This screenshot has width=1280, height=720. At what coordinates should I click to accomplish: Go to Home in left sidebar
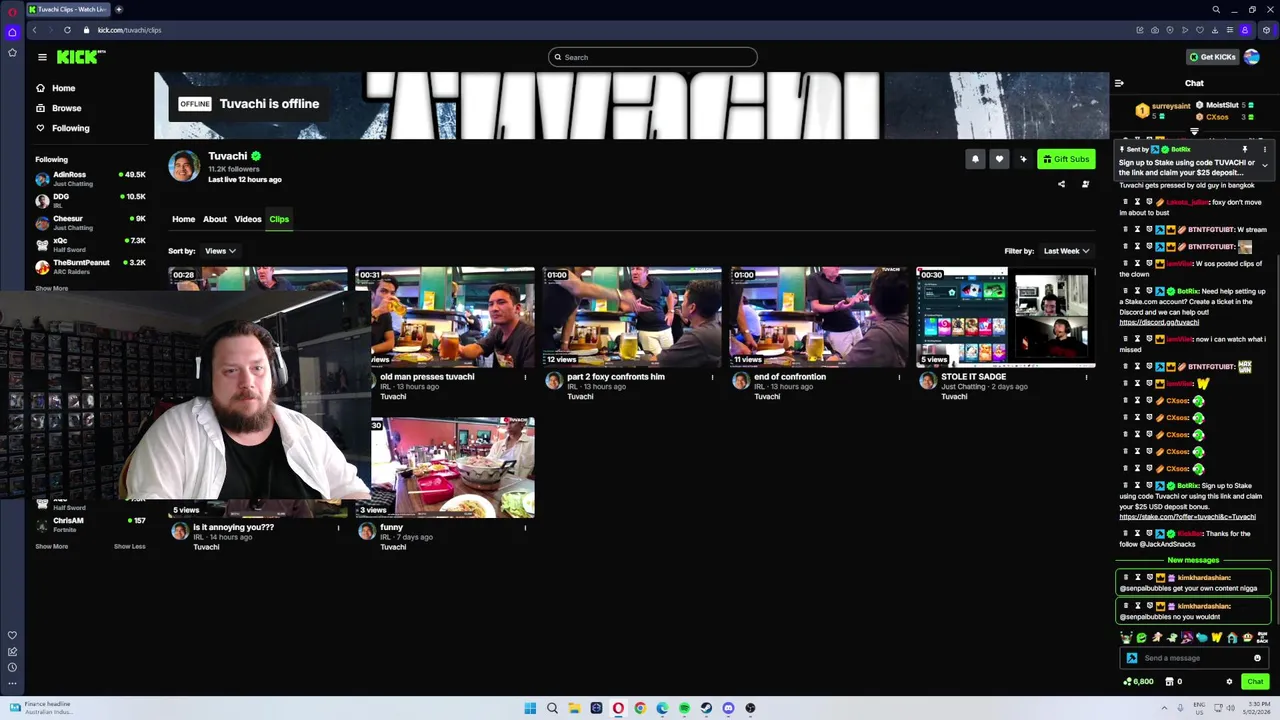pyautogui.click(x=63, y=88)
